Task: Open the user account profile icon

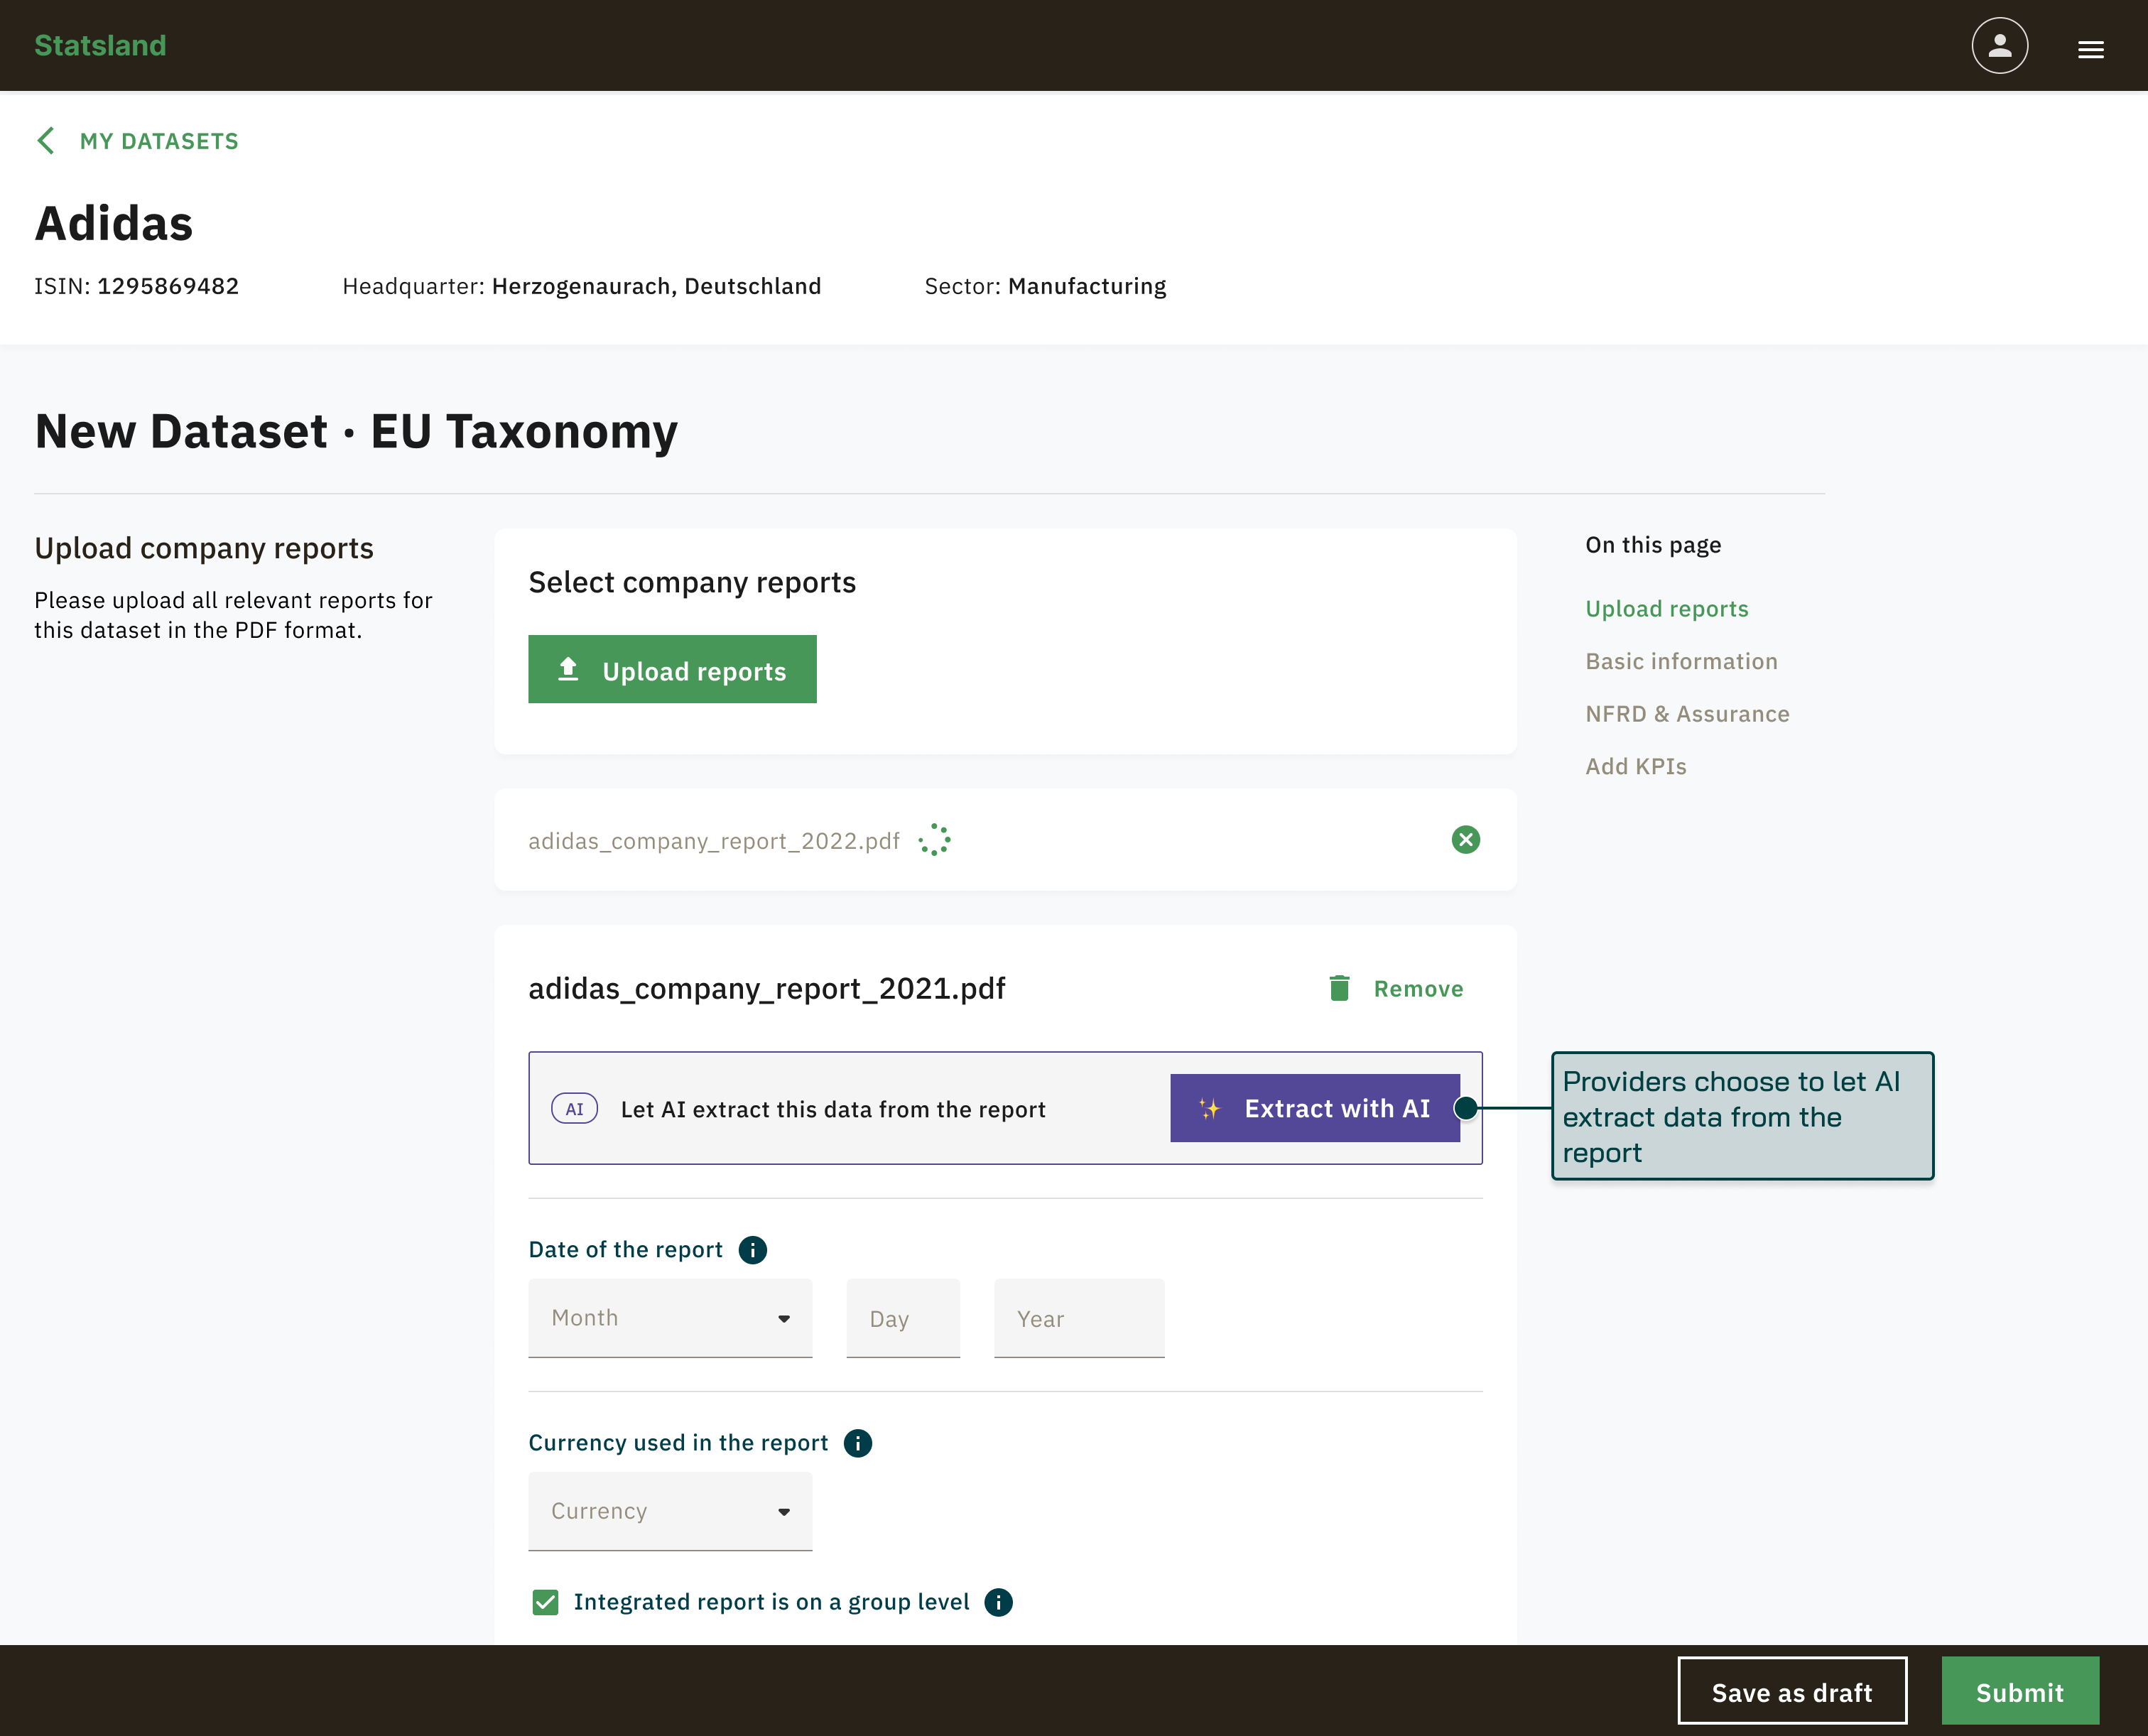Action: pyautogui.click(x=1999, y=45)
